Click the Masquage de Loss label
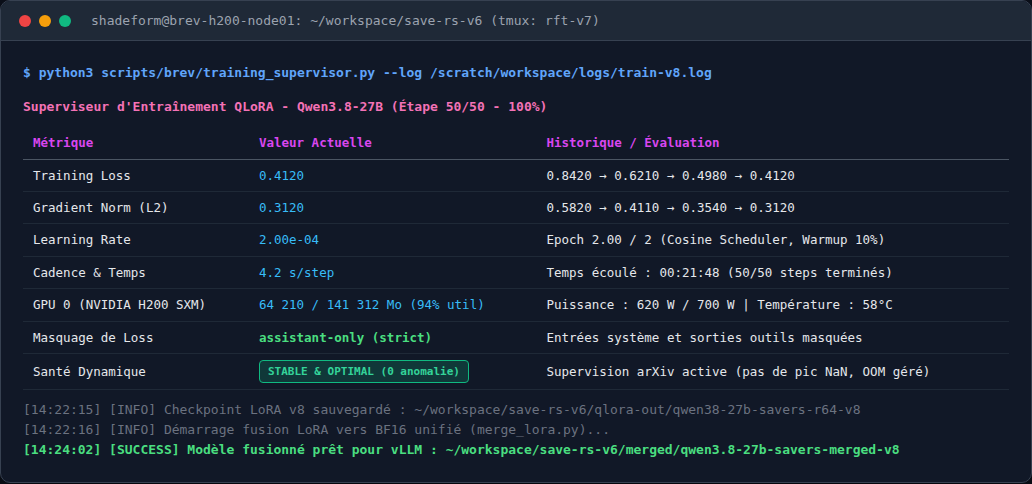Viewport: 1032px width, 484px height. pos(93,338)
